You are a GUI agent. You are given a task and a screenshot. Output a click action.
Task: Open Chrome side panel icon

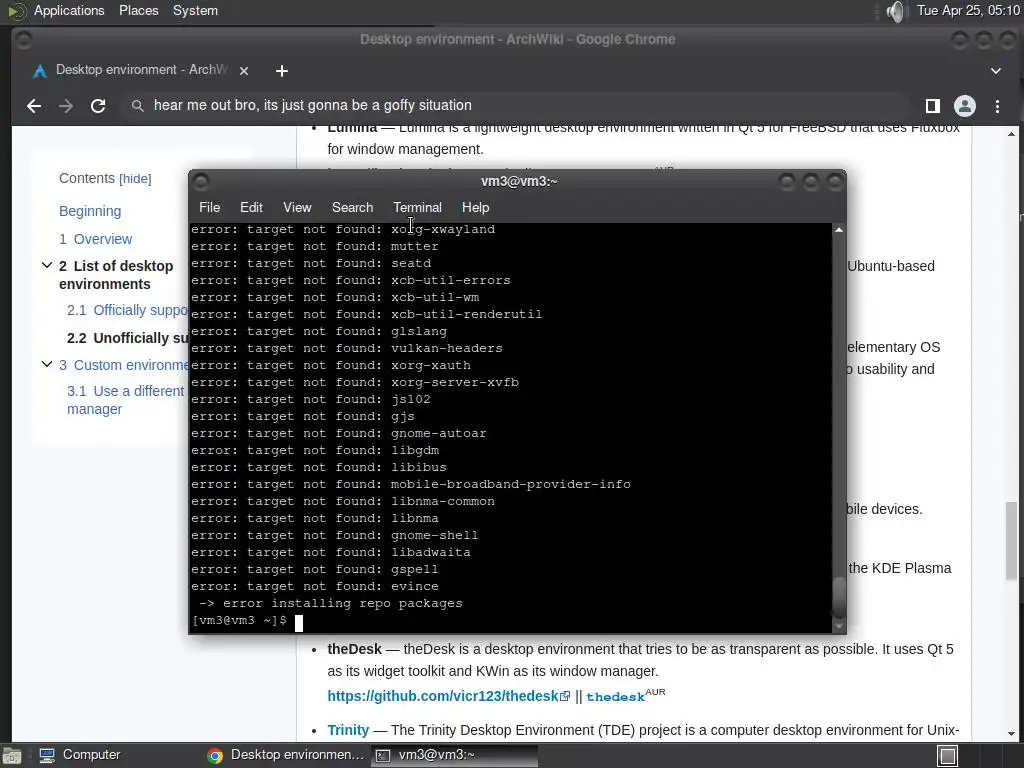click(933, 106)
